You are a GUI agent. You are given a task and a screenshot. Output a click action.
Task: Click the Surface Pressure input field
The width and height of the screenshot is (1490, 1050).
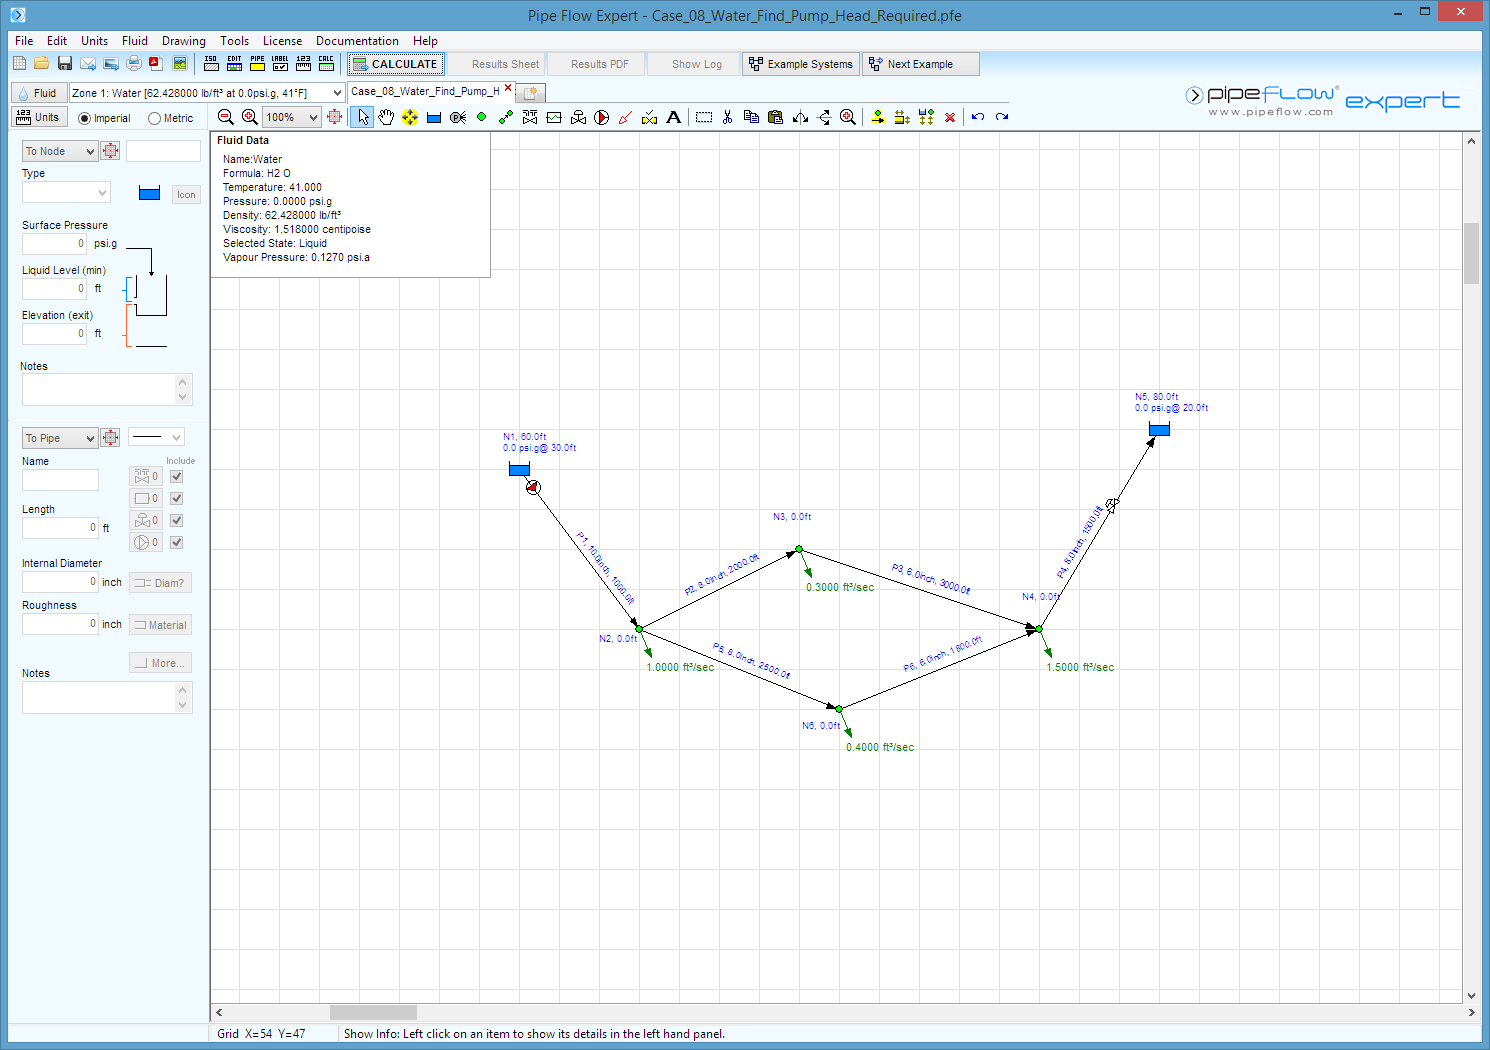[54, 244]
